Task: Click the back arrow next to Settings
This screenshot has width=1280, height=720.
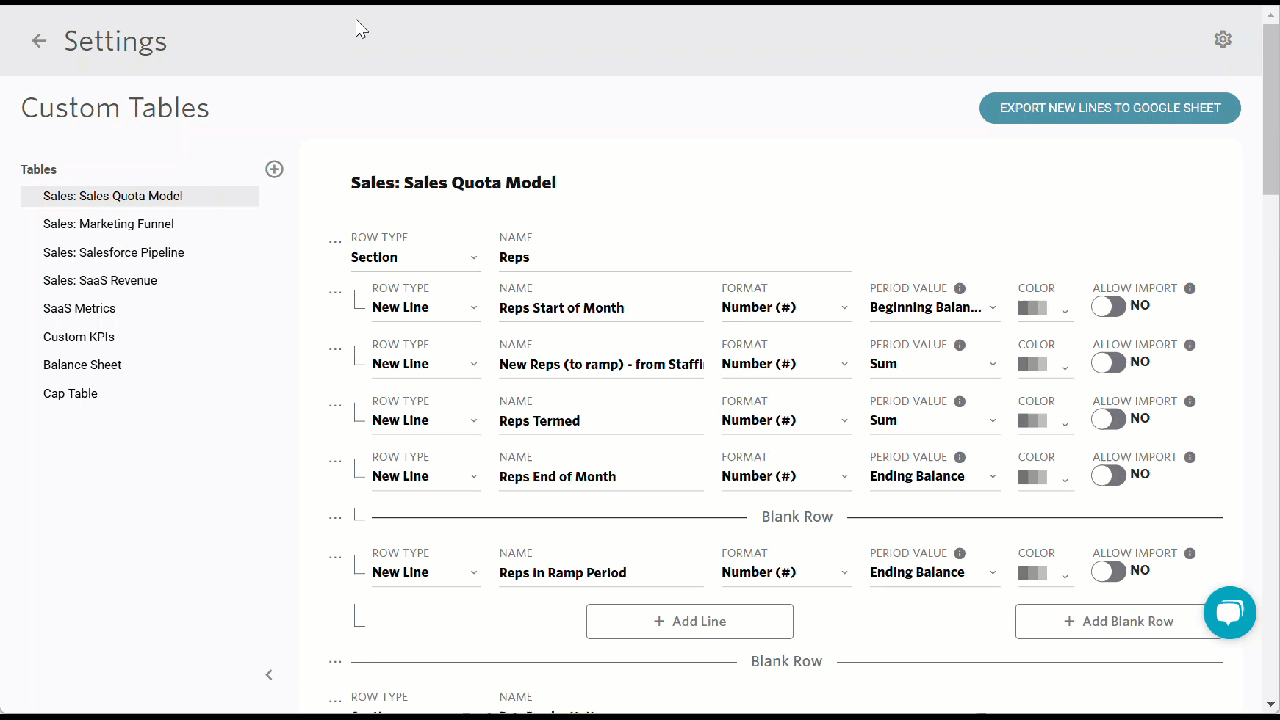Action: (x=39, y=41)
